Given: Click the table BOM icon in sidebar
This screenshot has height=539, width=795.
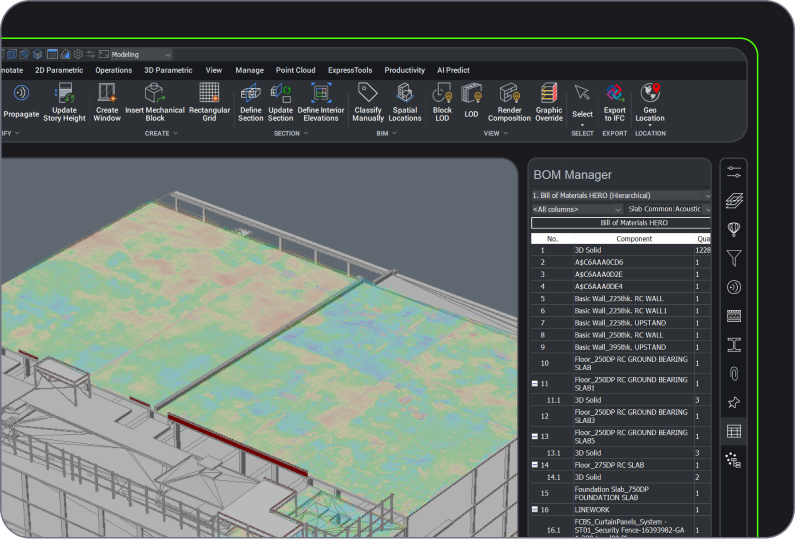Looking at the screenshot, I should pos(734,431).
